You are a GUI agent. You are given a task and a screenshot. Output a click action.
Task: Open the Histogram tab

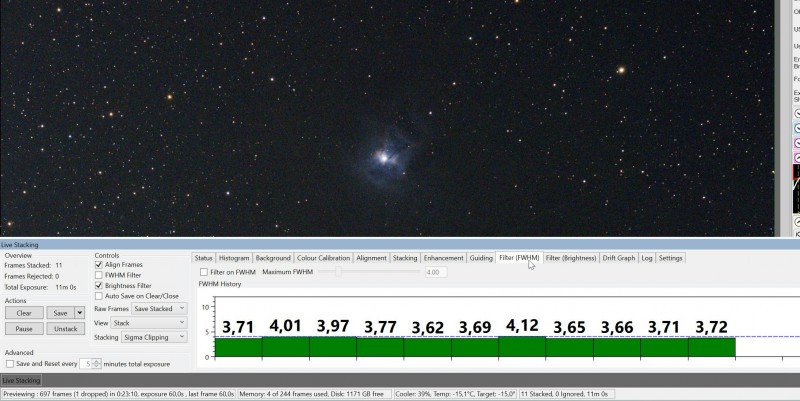(234, 258)
